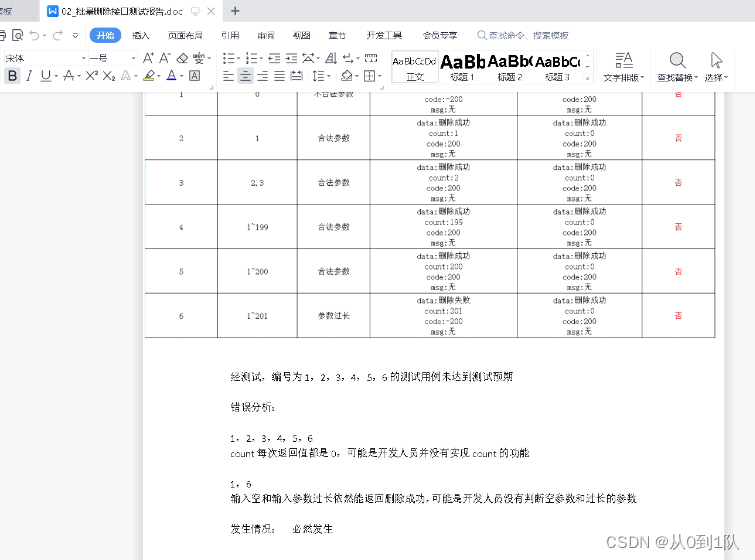
Task: Click the text effects outlined A icon
Action: tap(126, 76)
